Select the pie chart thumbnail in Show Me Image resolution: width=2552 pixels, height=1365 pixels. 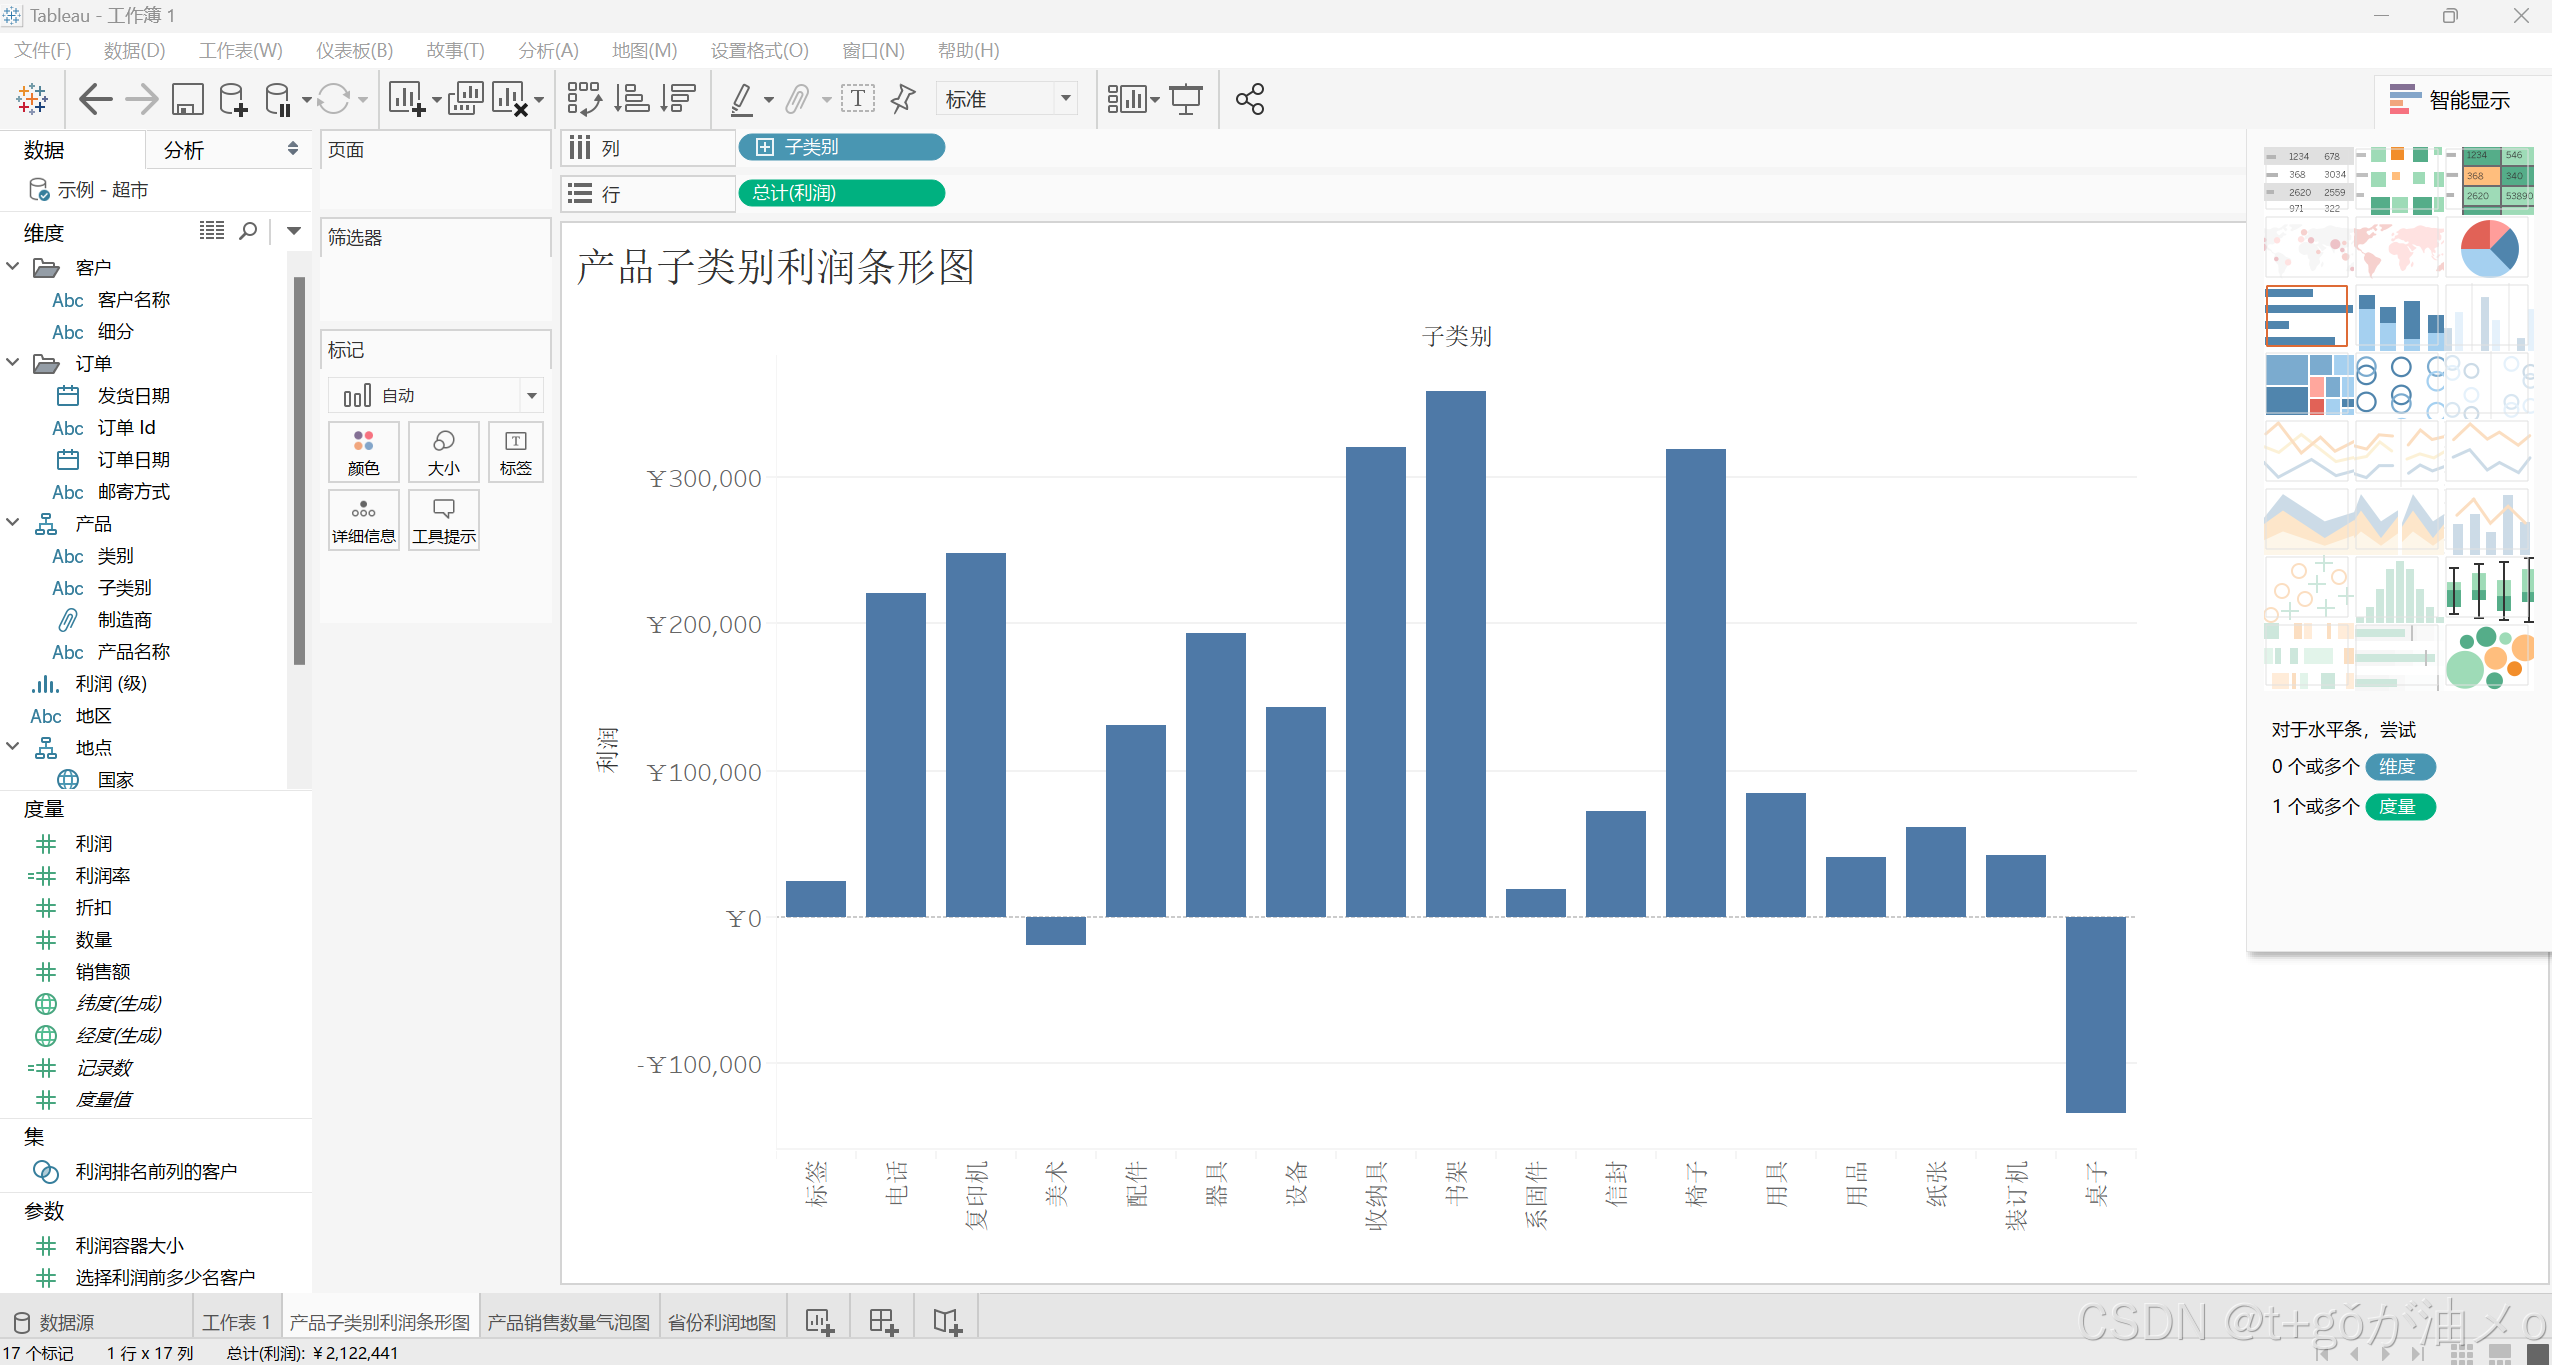point(2488,249)
